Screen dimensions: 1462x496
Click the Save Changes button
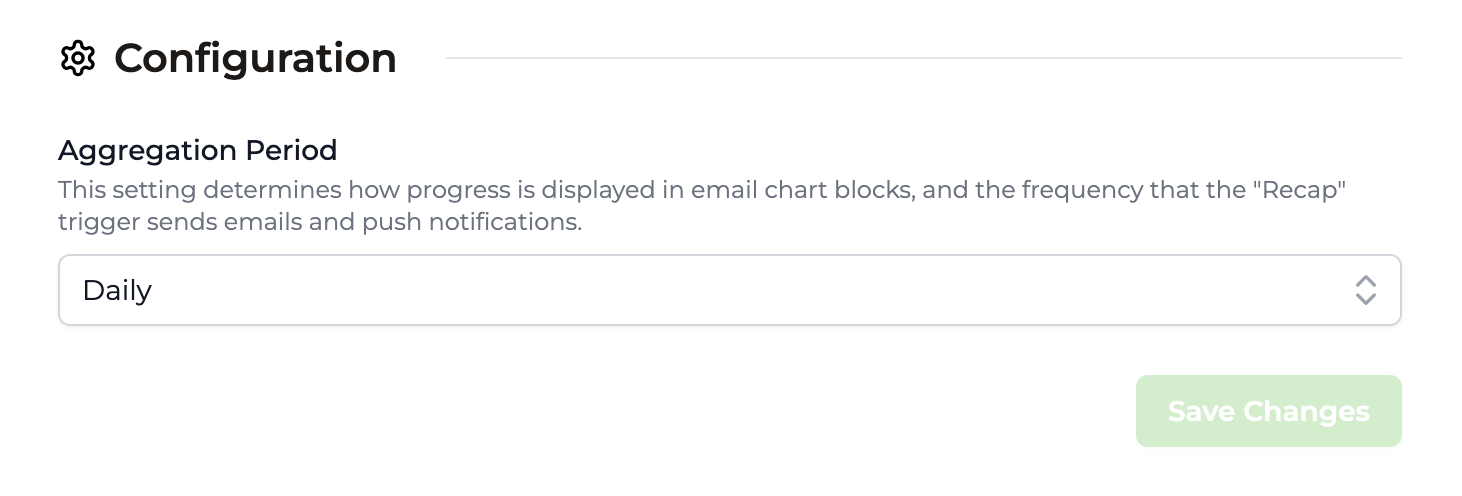tap(1268, 411)
